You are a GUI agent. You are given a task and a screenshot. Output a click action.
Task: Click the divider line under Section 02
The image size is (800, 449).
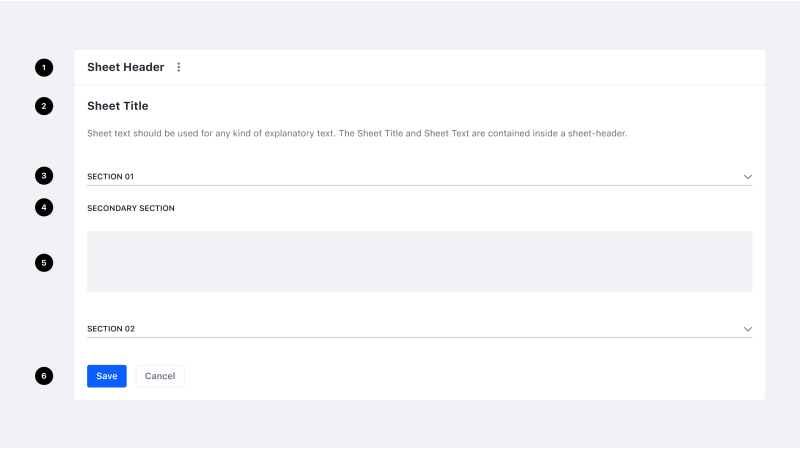pyautogui.click(x=419, y=337)
